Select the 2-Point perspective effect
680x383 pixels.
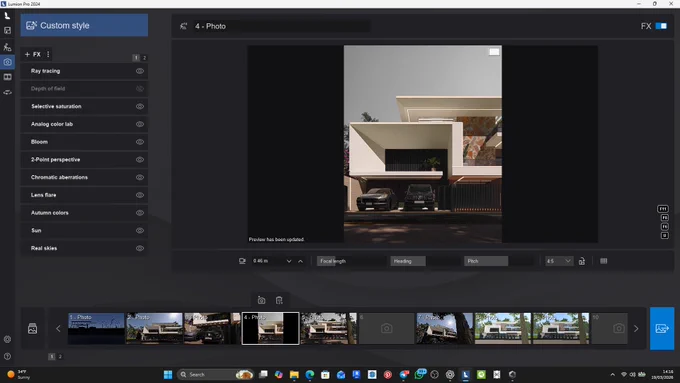pos(84,160)
